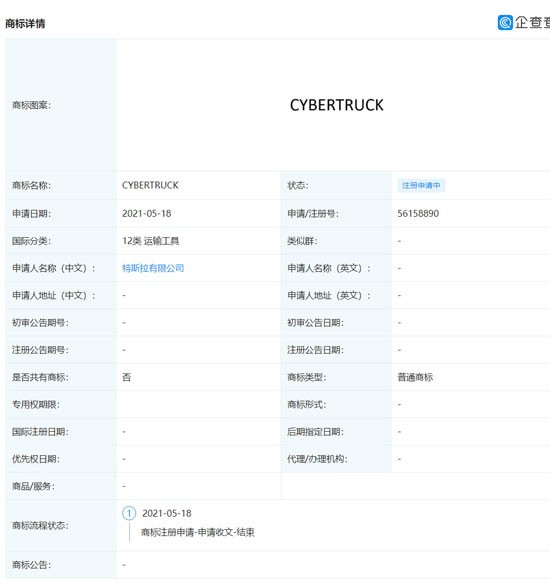Image resolution: width=550 pixels, height=585 pixels.
Task: Click the 12类 运输工具 classification value
Action: 150,241
